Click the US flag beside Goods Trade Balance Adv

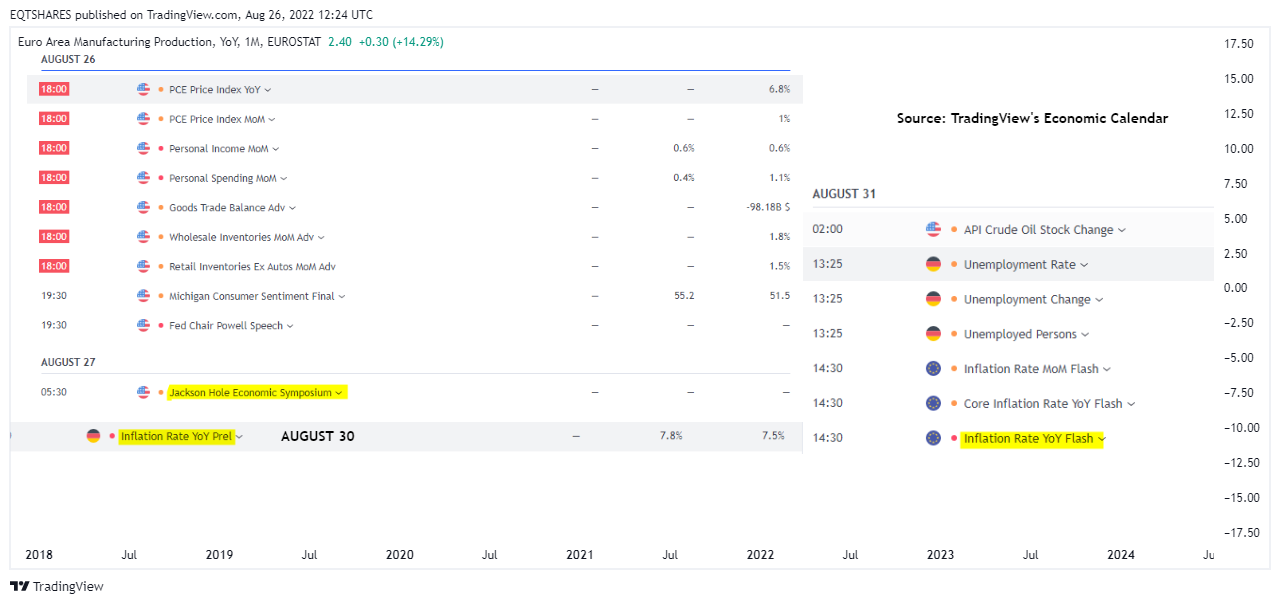[x=143, y=207]
